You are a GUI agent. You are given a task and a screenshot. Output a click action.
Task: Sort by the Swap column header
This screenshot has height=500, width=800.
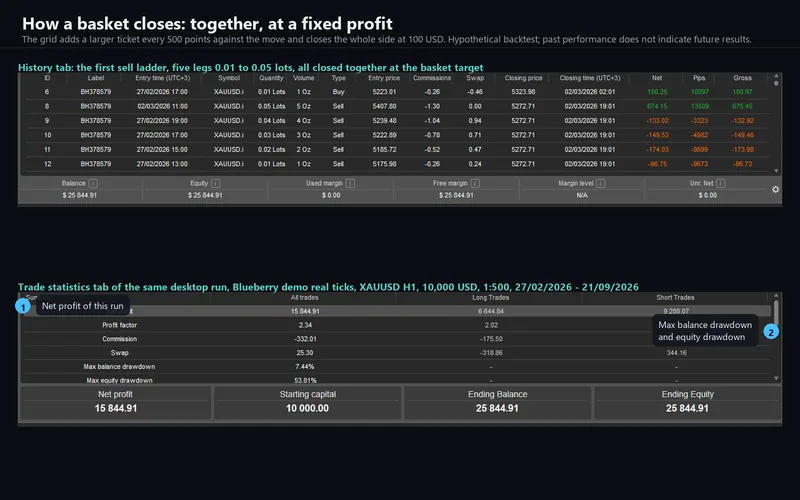click(475, 78)
